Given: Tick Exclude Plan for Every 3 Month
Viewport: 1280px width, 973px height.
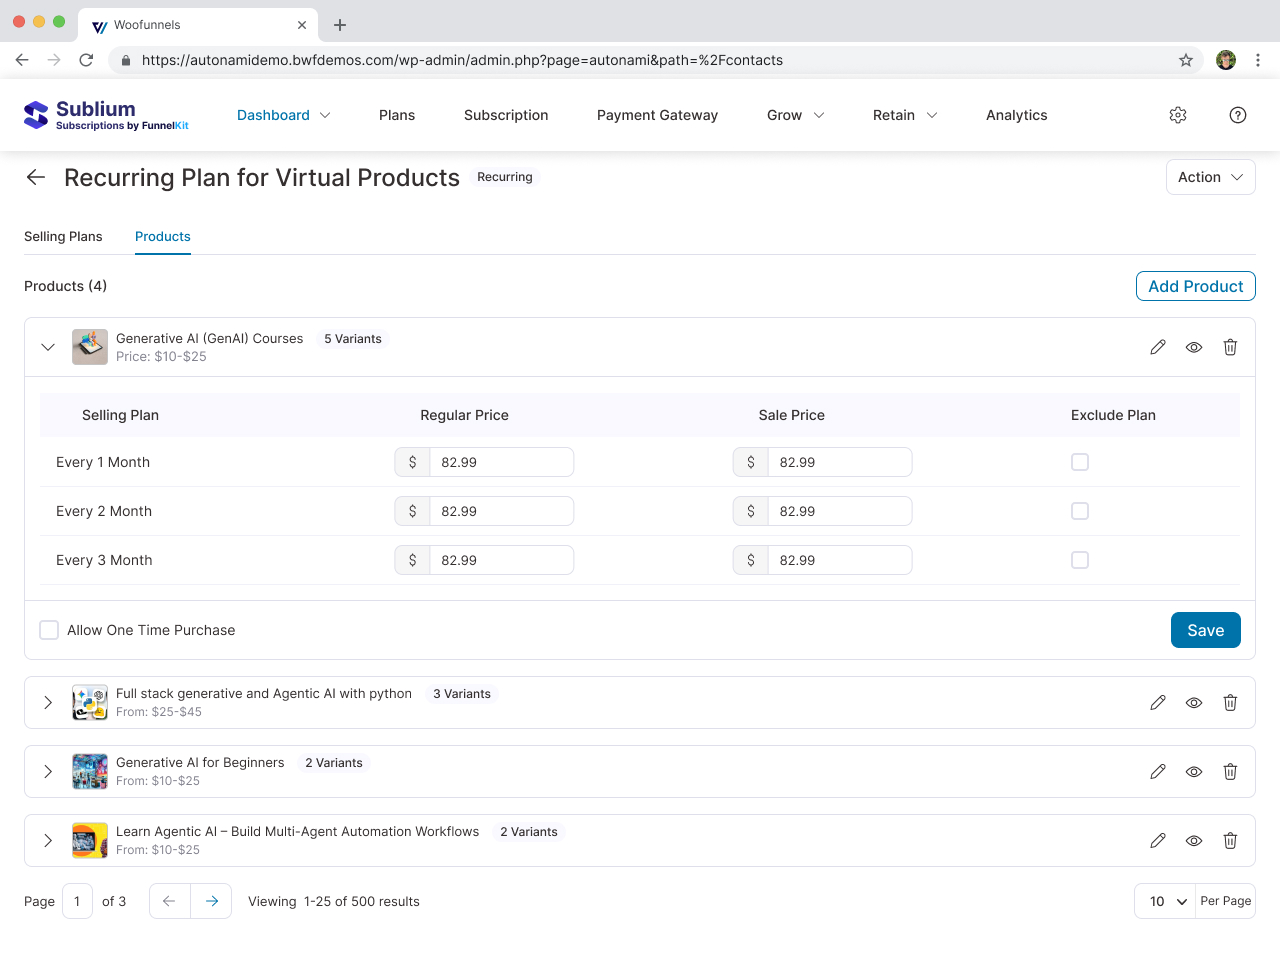Looking at the screenshot, I should 1080,560.
